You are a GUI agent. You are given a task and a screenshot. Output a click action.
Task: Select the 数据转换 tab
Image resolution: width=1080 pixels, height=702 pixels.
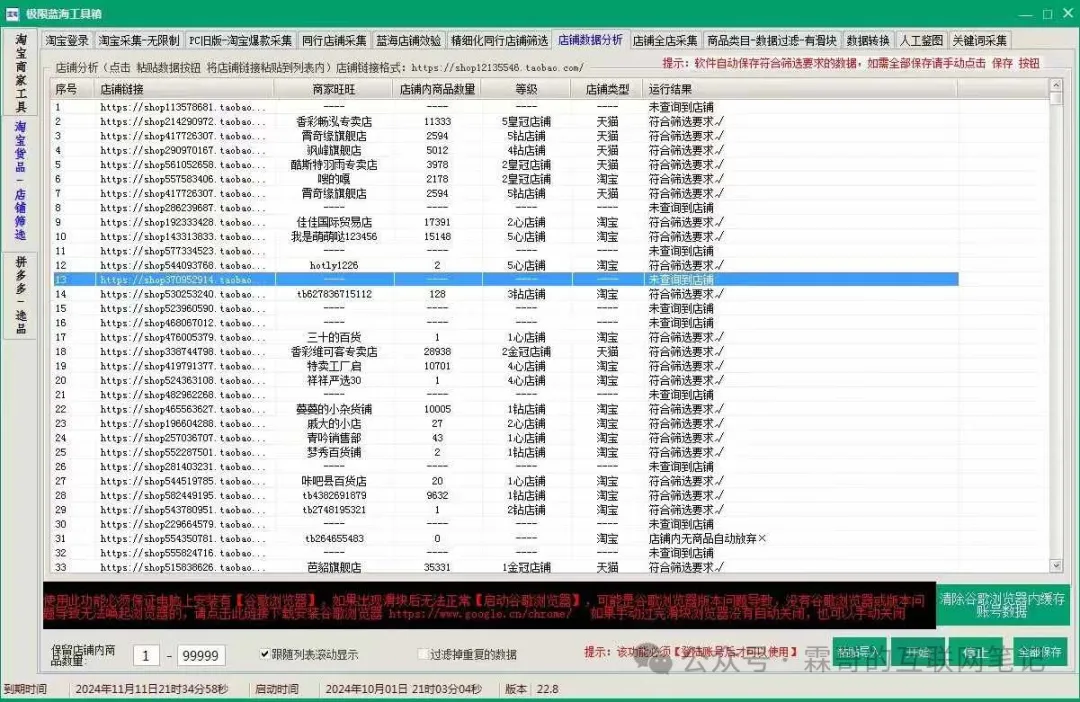click(x=867, y=41)
